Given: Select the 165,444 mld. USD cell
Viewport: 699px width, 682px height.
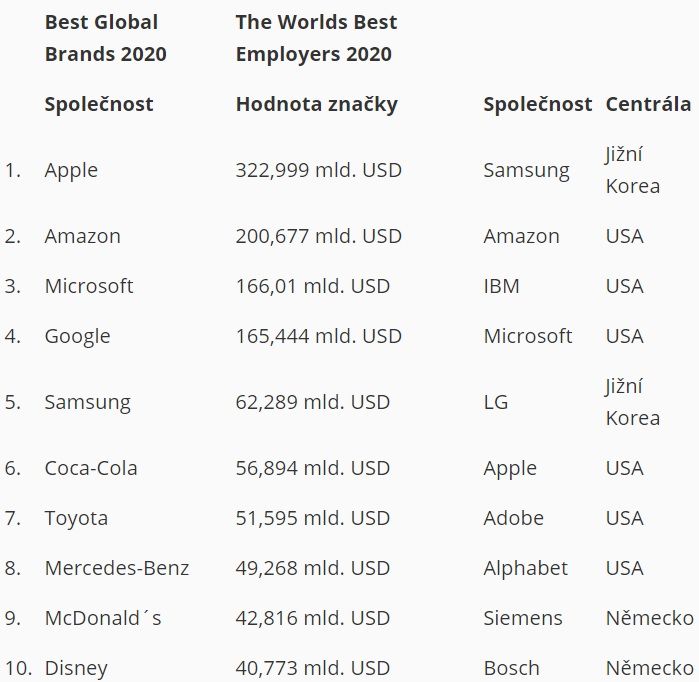Looking at the screenshot, I should 319,336.
